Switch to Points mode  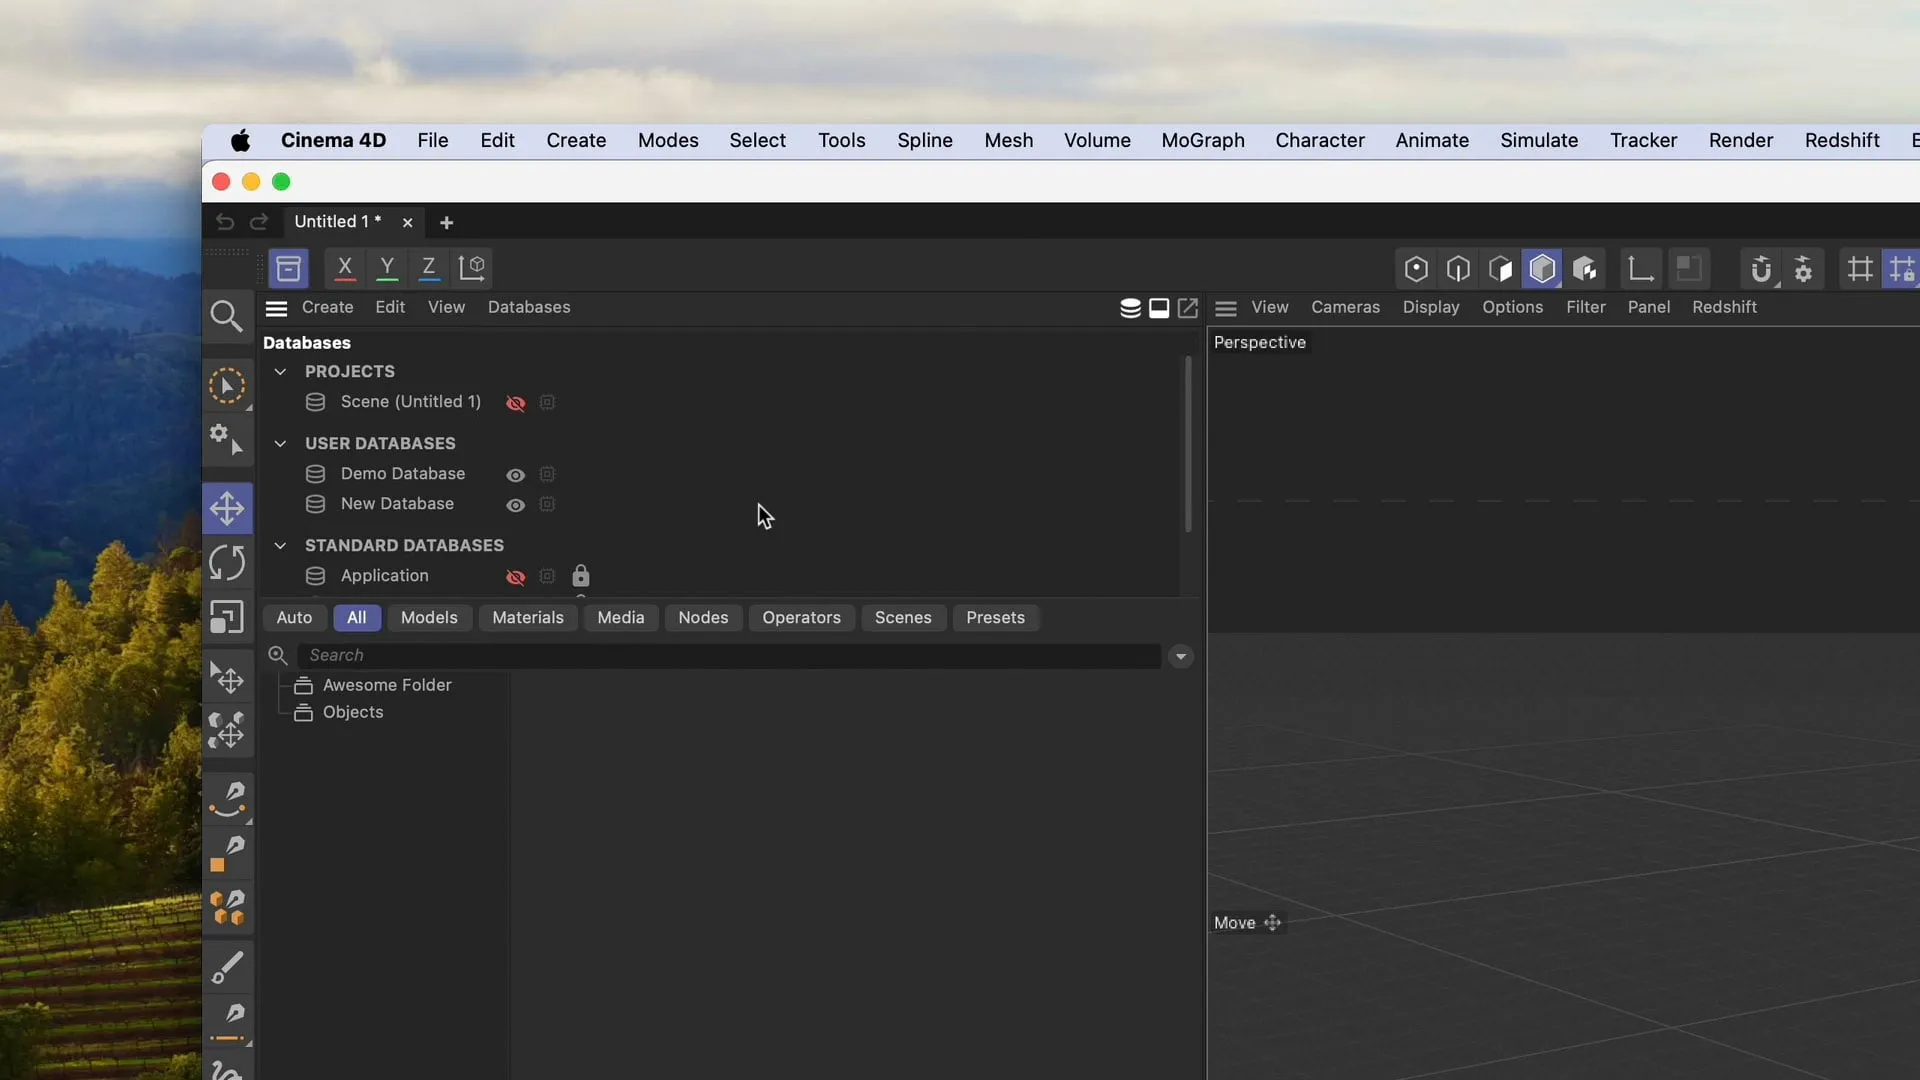click(1416, 268)
